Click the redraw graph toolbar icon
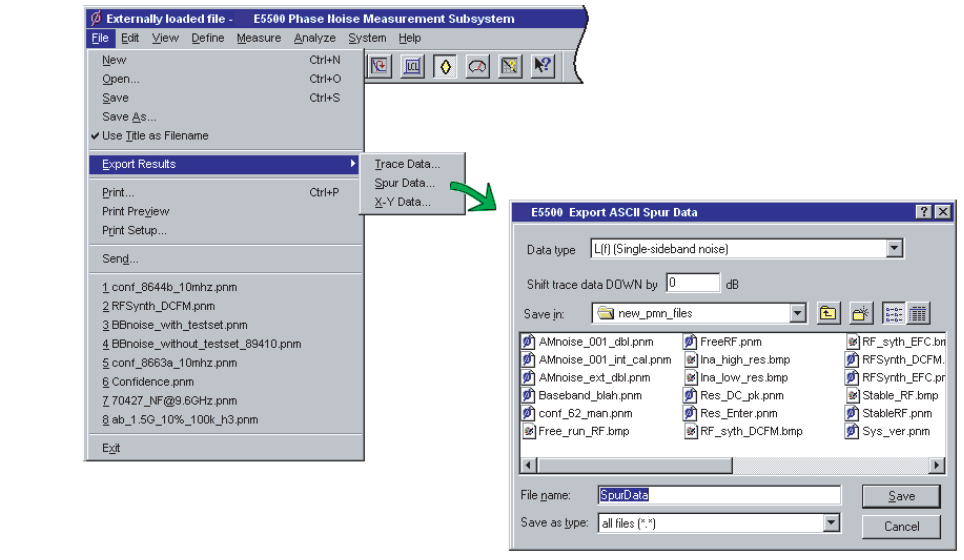This screenshot has height=560, width=964. point(379,66)
